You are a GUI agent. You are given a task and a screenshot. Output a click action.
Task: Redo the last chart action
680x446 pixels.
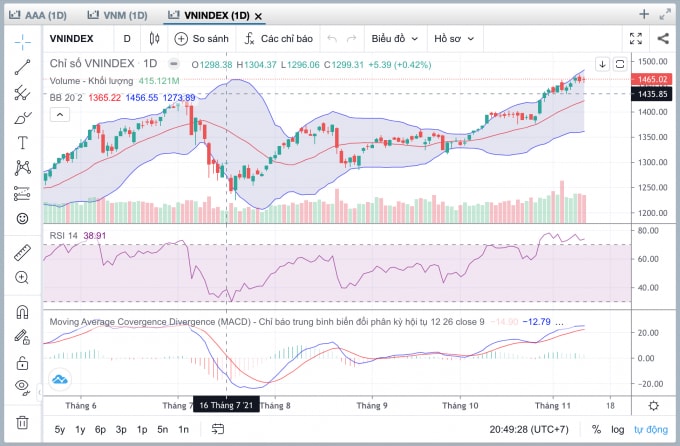[x=351, y=39]
